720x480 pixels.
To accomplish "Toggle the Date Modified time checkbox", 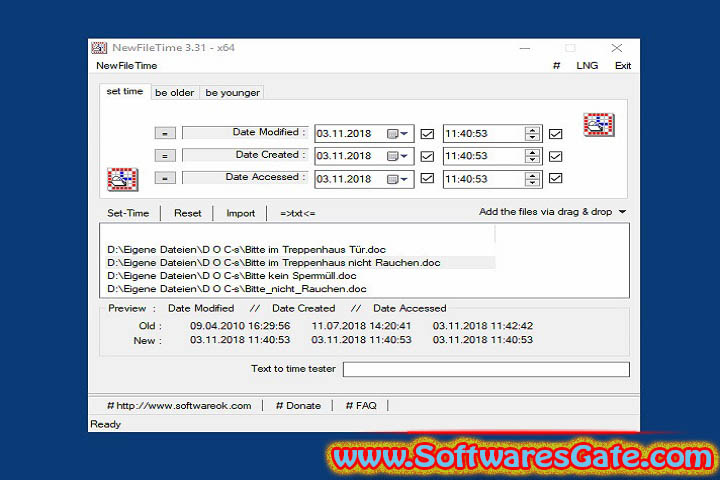I will tap(556, 134).
